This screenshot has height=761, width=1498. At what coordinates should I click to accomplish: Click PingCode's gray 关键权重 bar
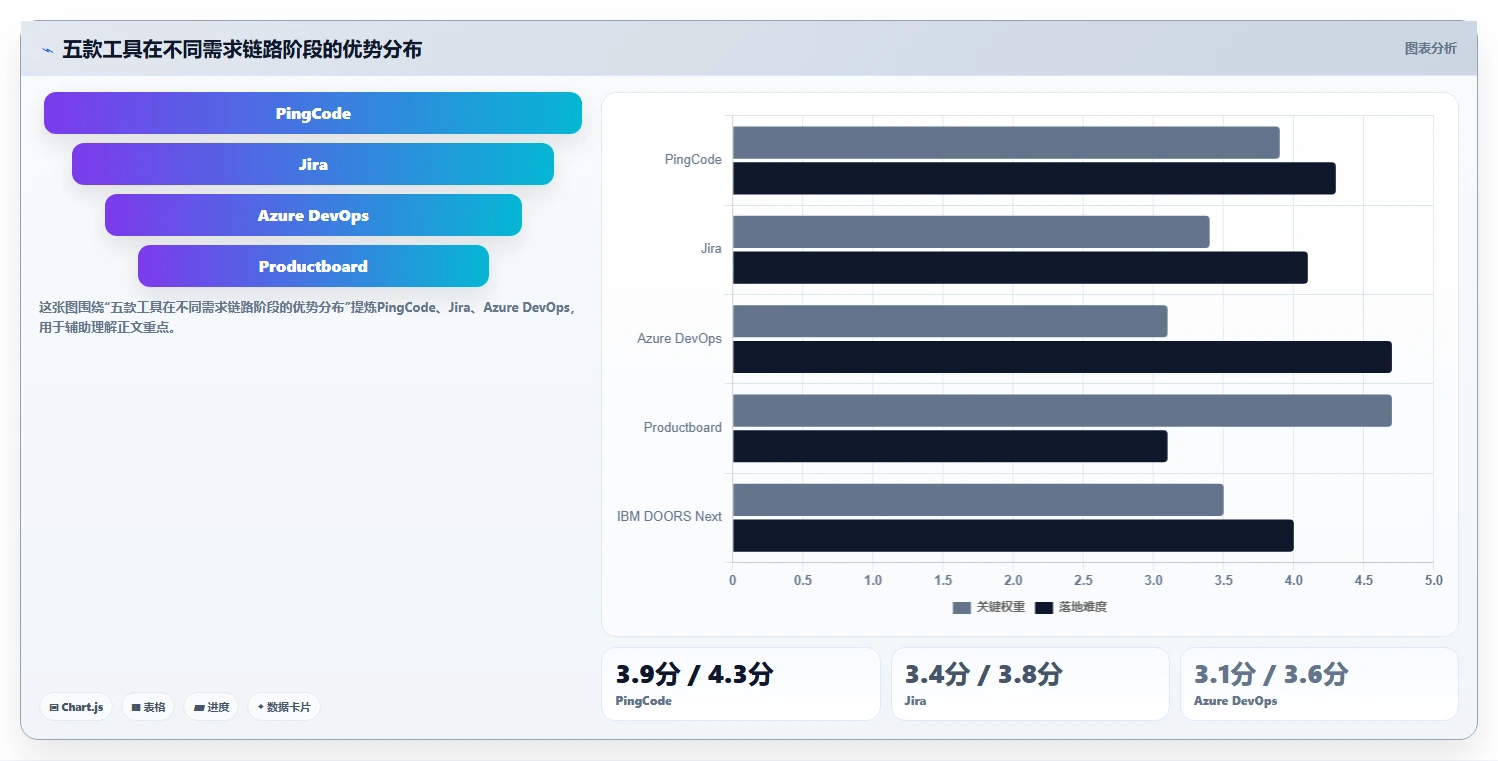(x=1006, y=142)
